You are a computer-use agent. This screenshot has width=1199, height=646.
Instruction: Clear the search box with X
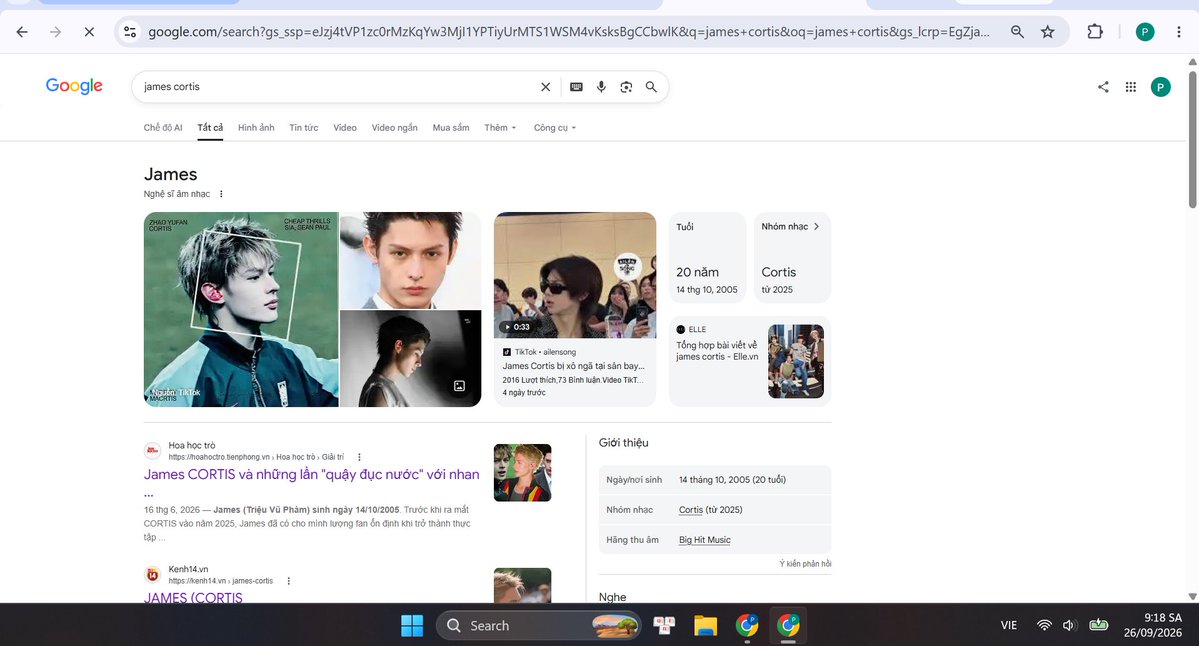pos(545,87)
